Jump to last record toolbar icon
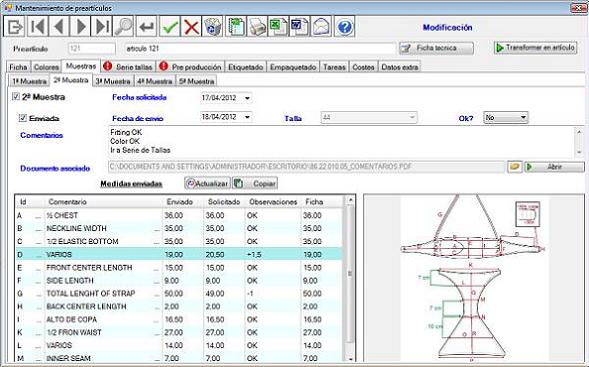 pos(102,26)
